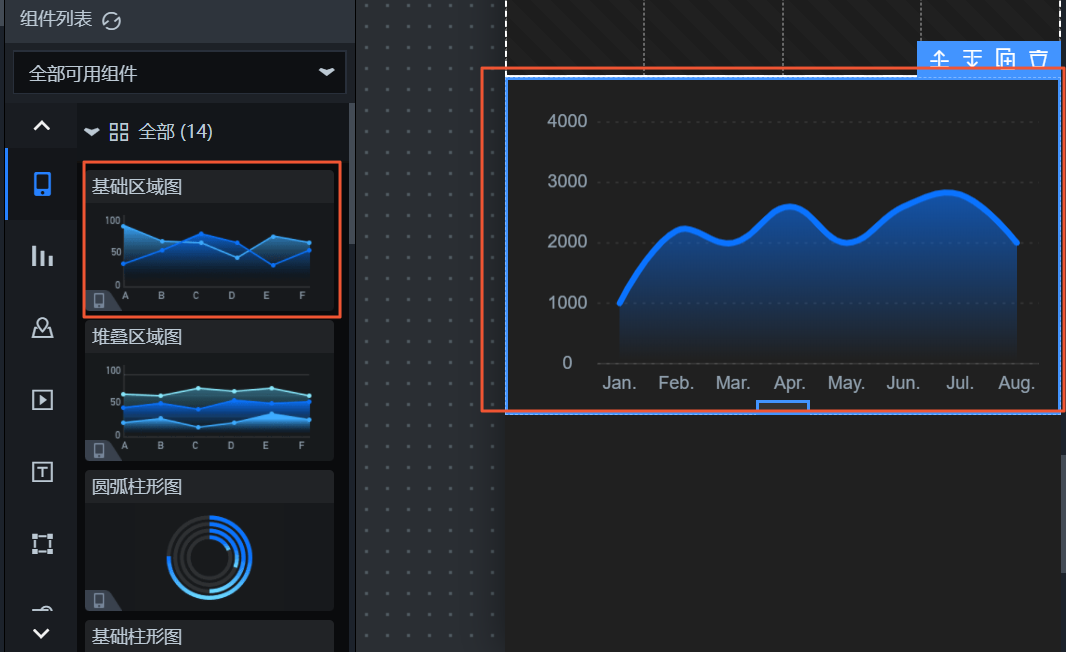
Task: Duplicate the selected chart with copy icon
Action: 1005,58
